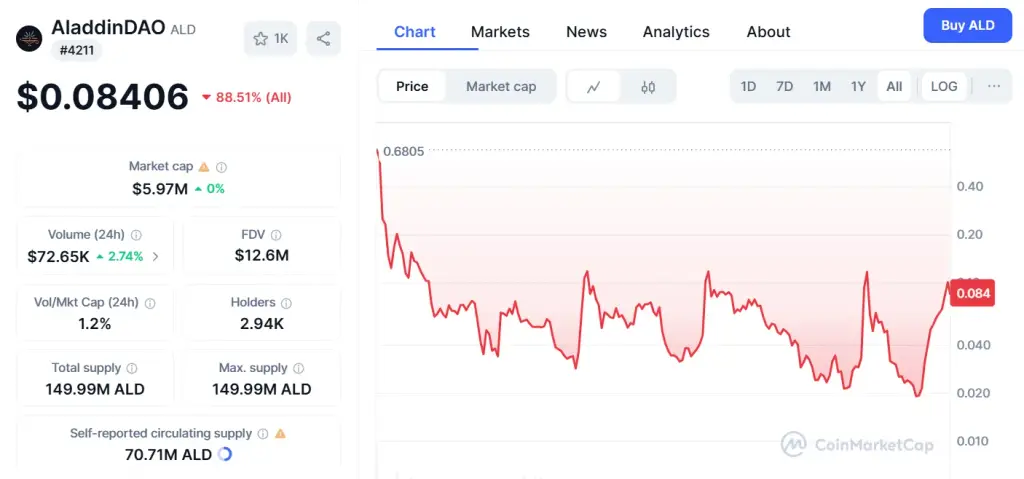Select the 1Y time range
Screen dimensions: 1024x479
858,86
